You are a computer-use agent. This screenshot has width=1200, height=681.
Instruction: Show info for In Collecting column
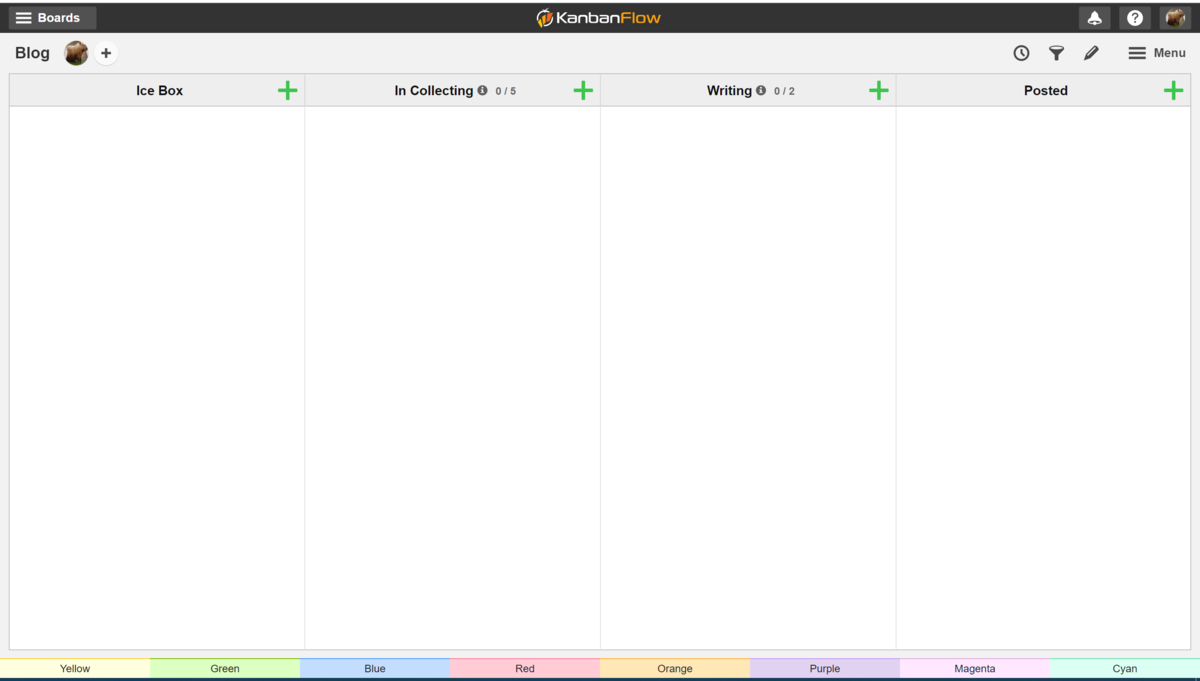coord(482,90)
